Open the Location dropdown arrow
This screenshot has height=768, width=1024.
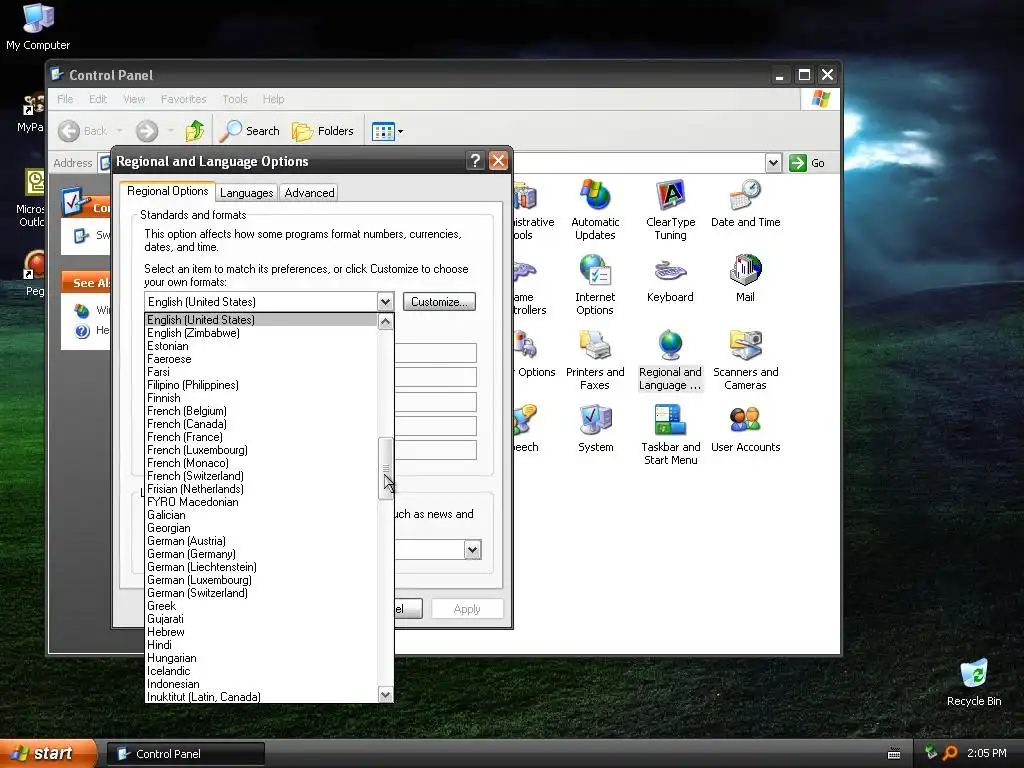(x=473, y=549)
